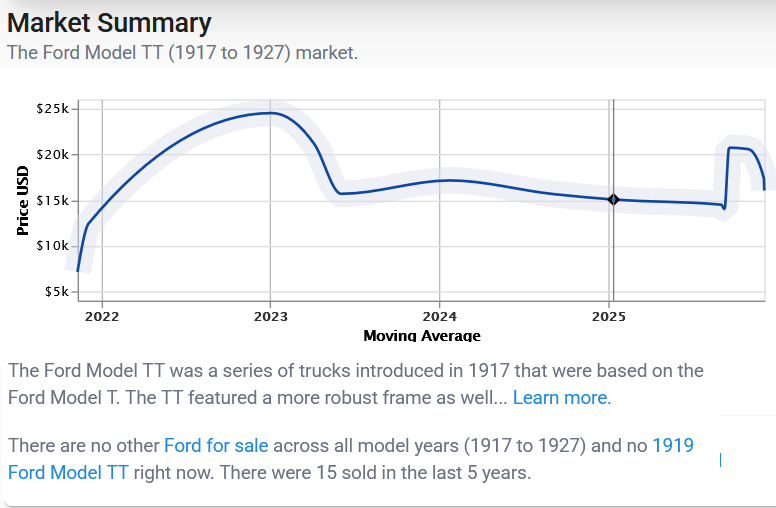
Task: Click the "Price USD" vertical axis title
Action: (x=22, y=200)
